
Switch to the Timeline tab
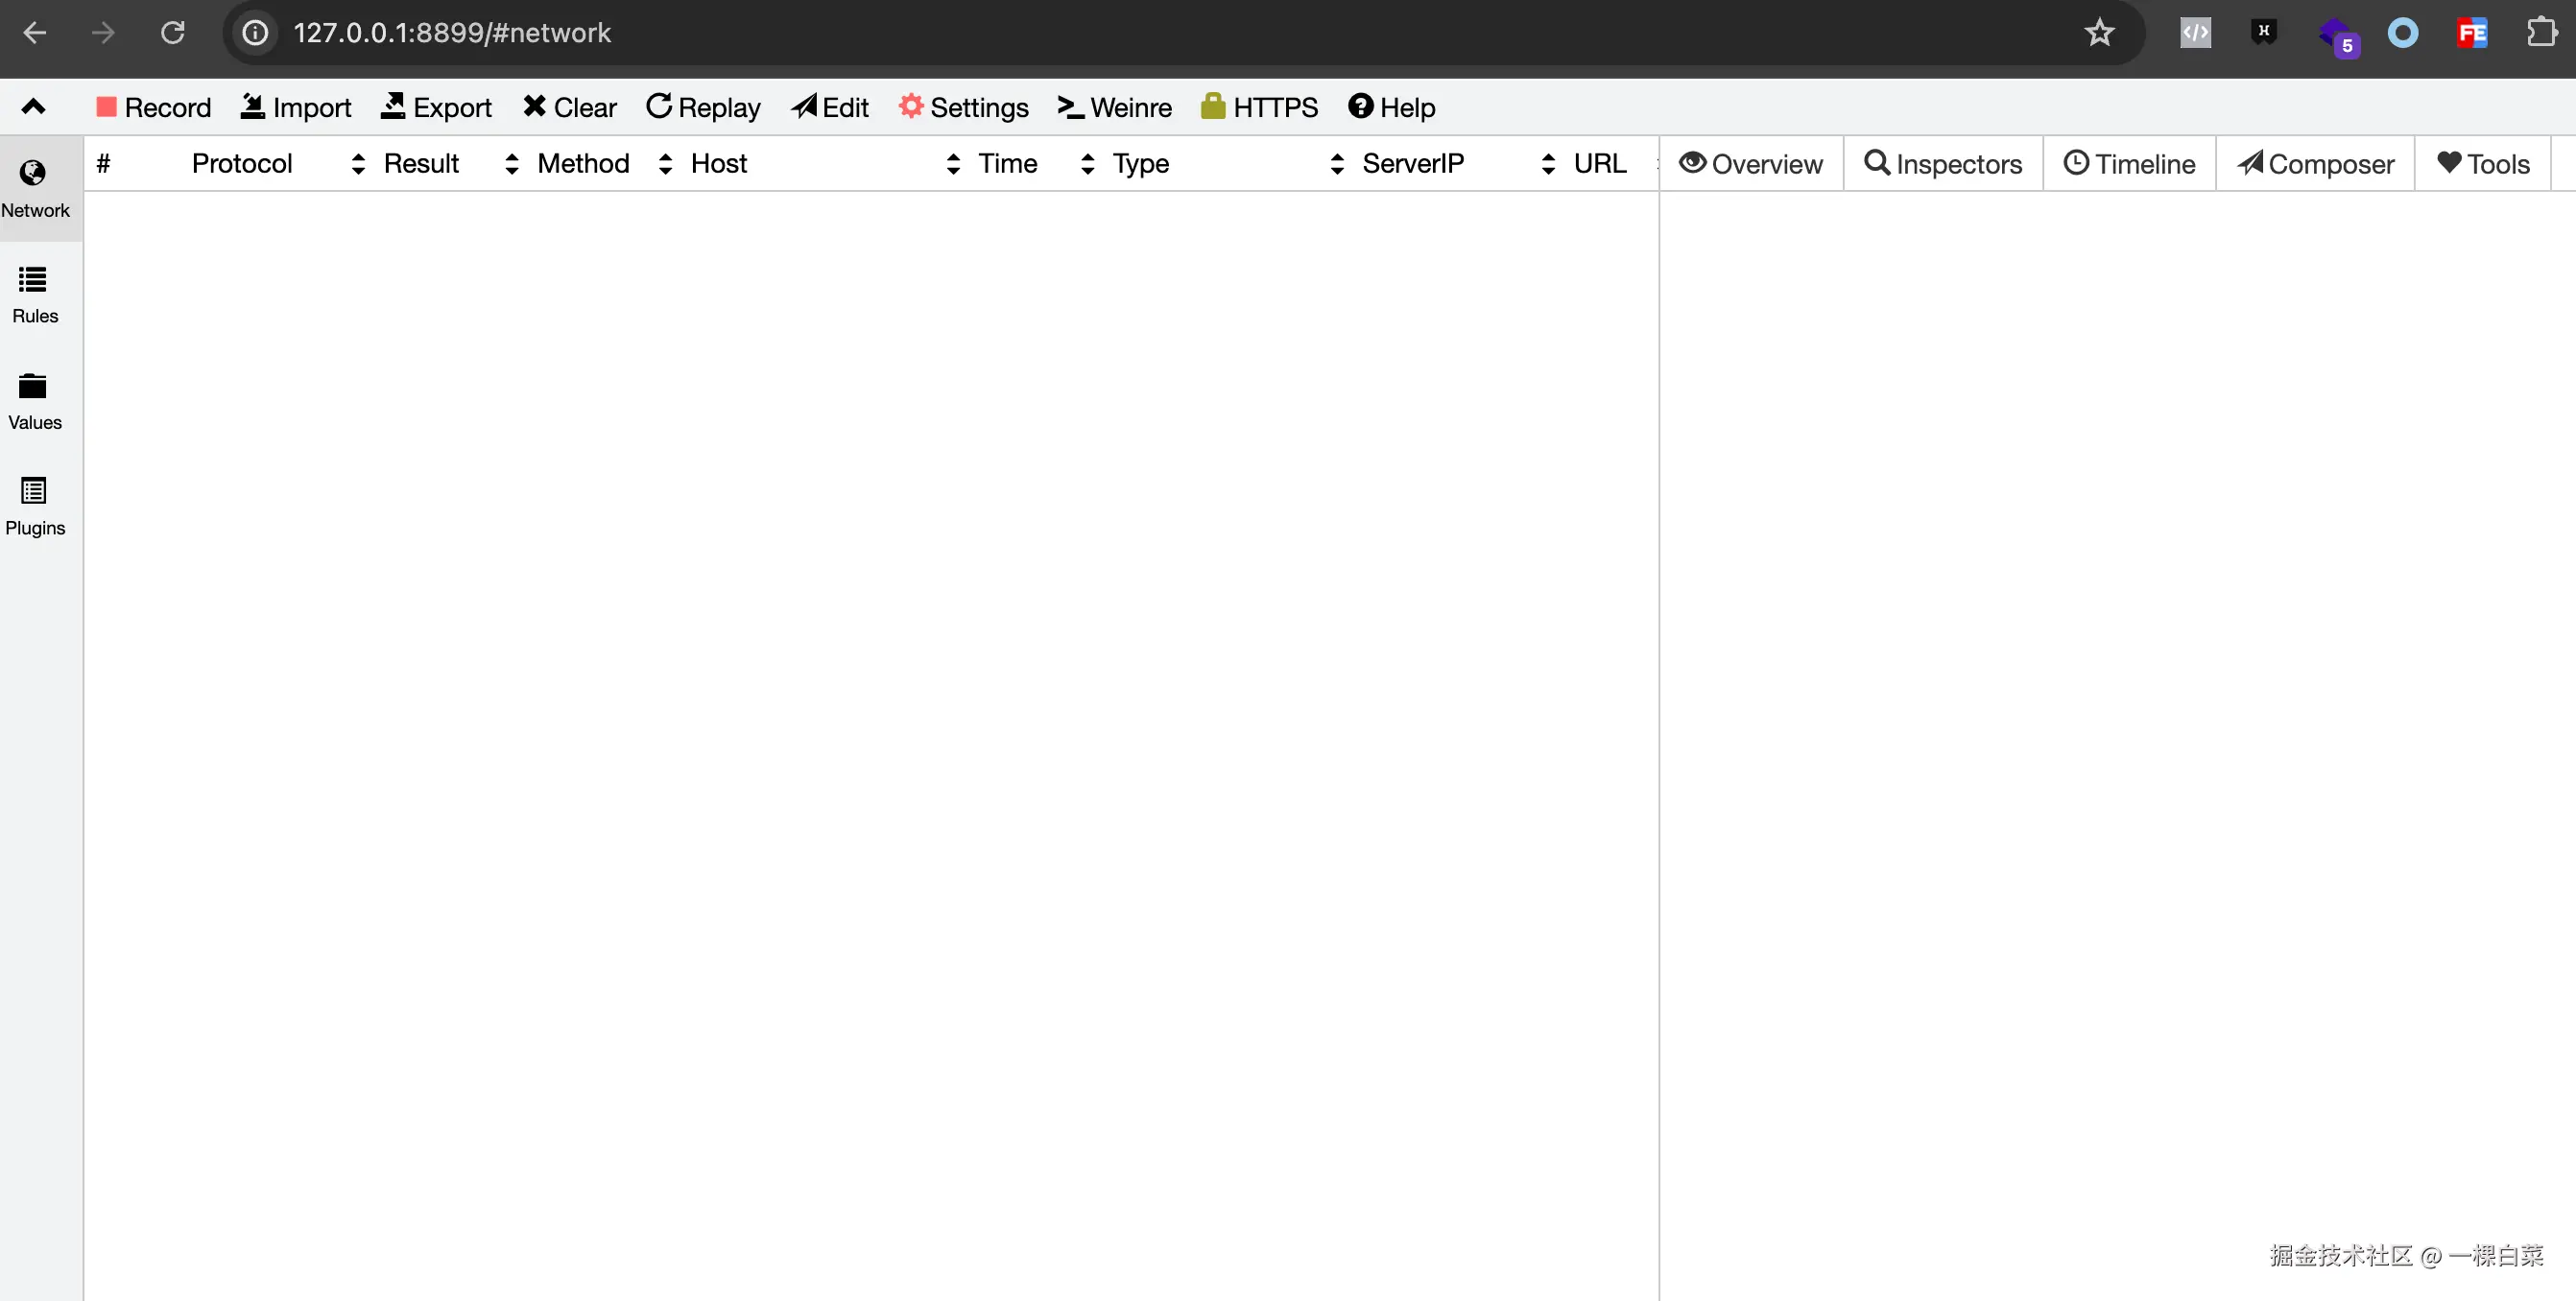point(2129,164)
